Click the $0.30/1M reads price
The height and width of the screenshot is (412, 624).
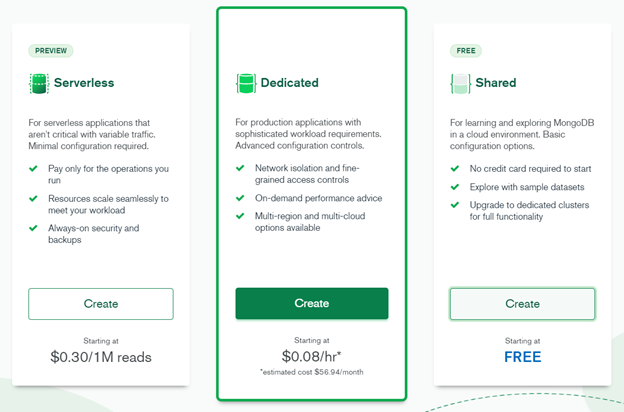point(100,357)
